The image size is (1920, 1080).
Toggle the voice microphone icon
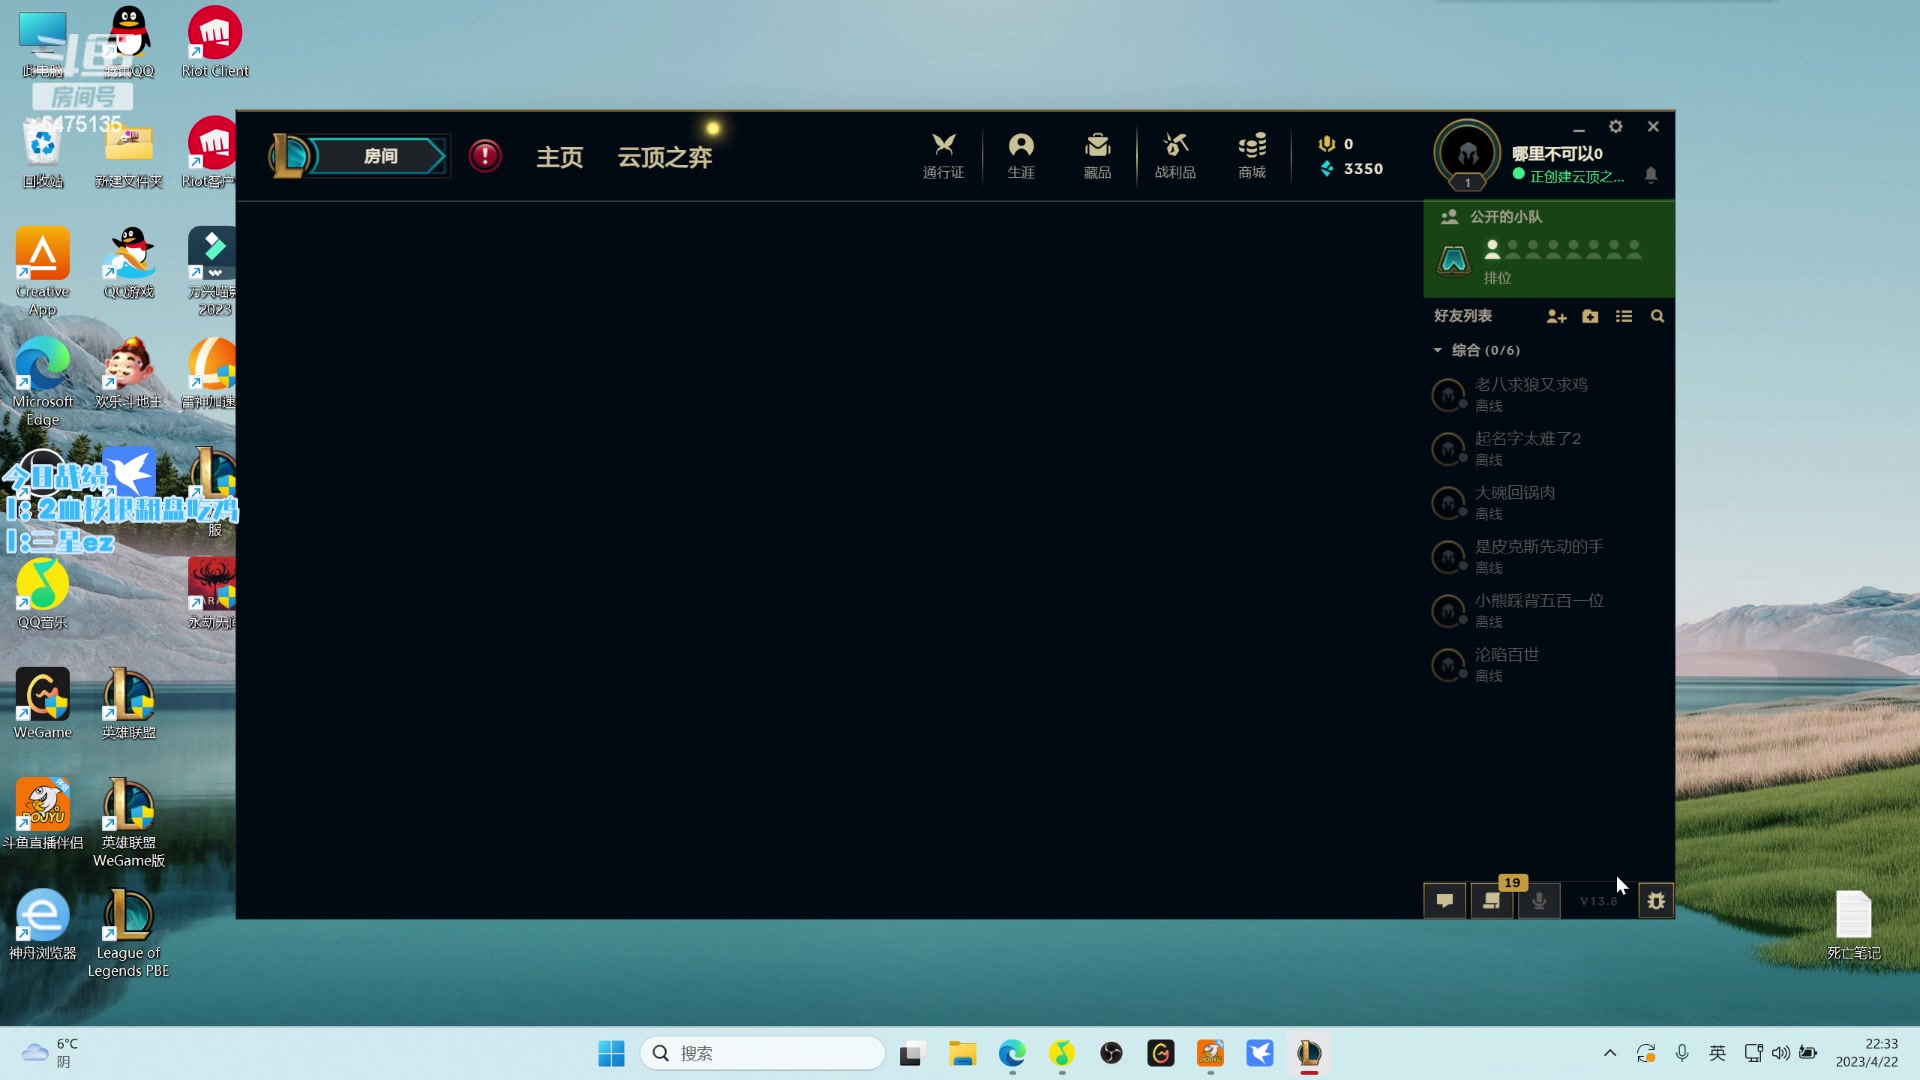tap(1539, 900)
